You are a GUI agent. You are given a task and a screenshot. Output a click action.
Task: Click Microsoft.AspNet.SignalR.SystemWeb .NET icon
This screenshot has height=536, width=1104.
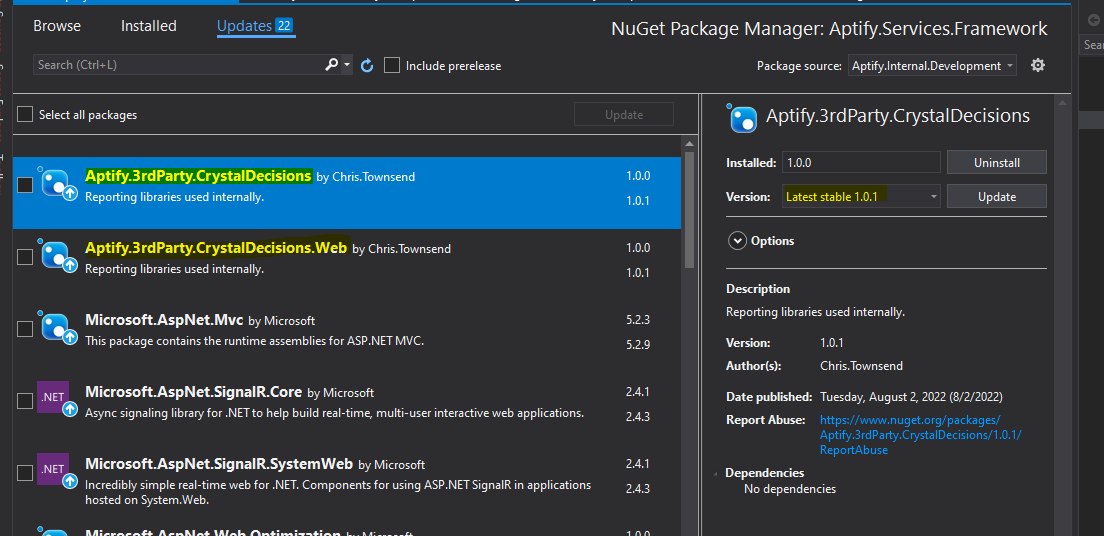pos(56,472)
